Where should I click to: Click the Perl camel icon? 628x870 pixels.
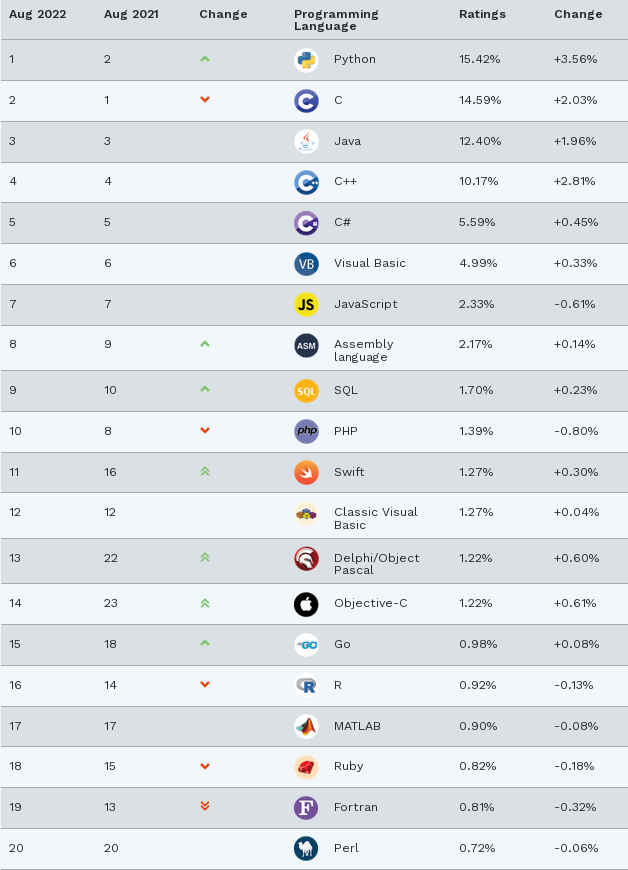[306, 848]
